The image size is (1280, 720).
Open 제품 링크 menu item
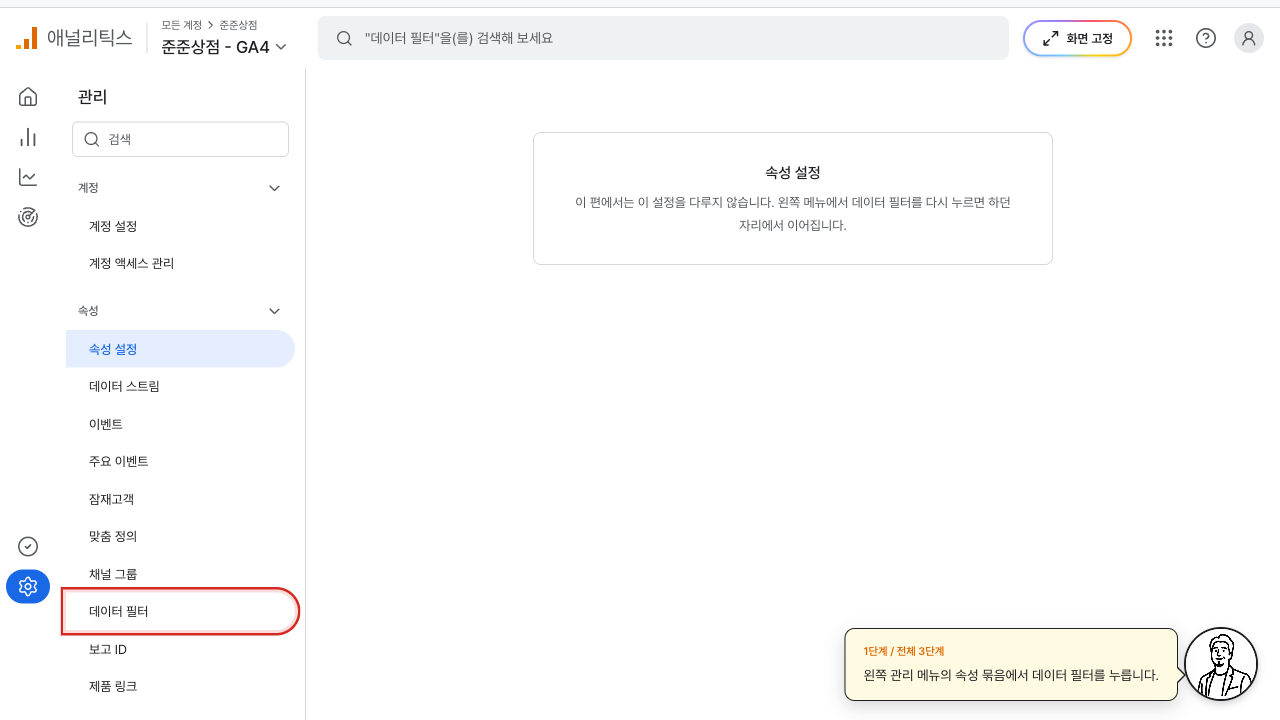[180, 687]
